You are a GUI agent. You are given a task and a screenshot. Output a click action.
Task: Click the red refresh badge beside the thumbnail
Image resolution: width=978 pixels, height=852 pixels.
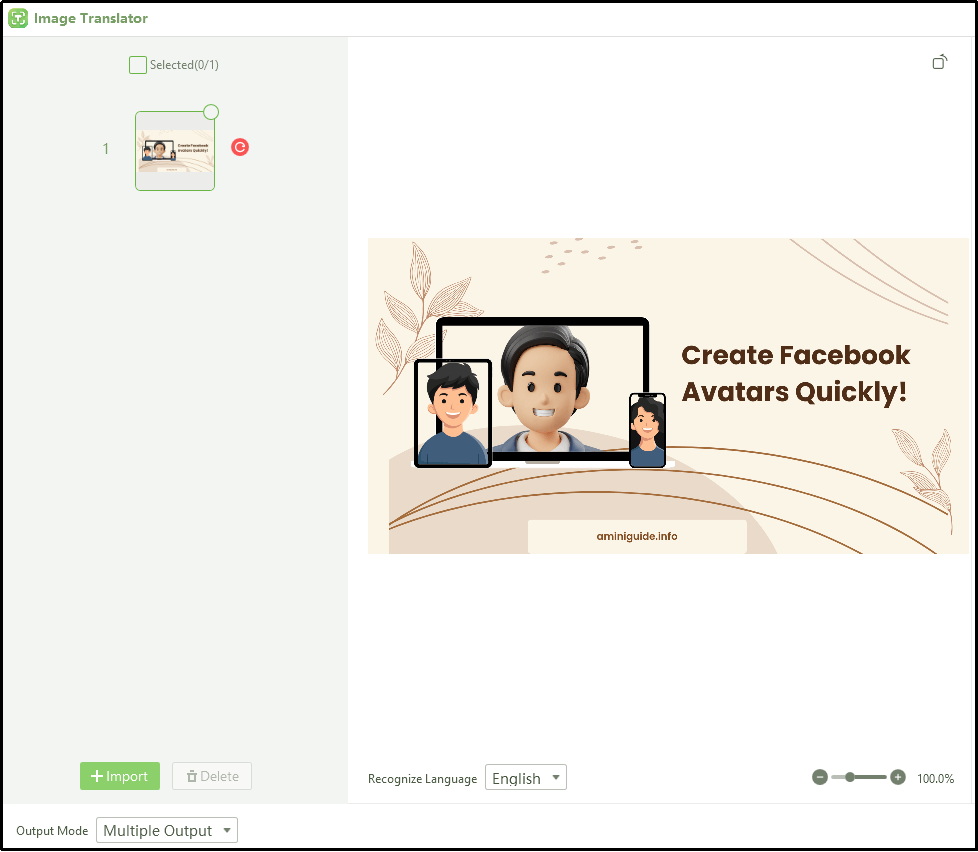pyautogui.click(x=239, y=147)
